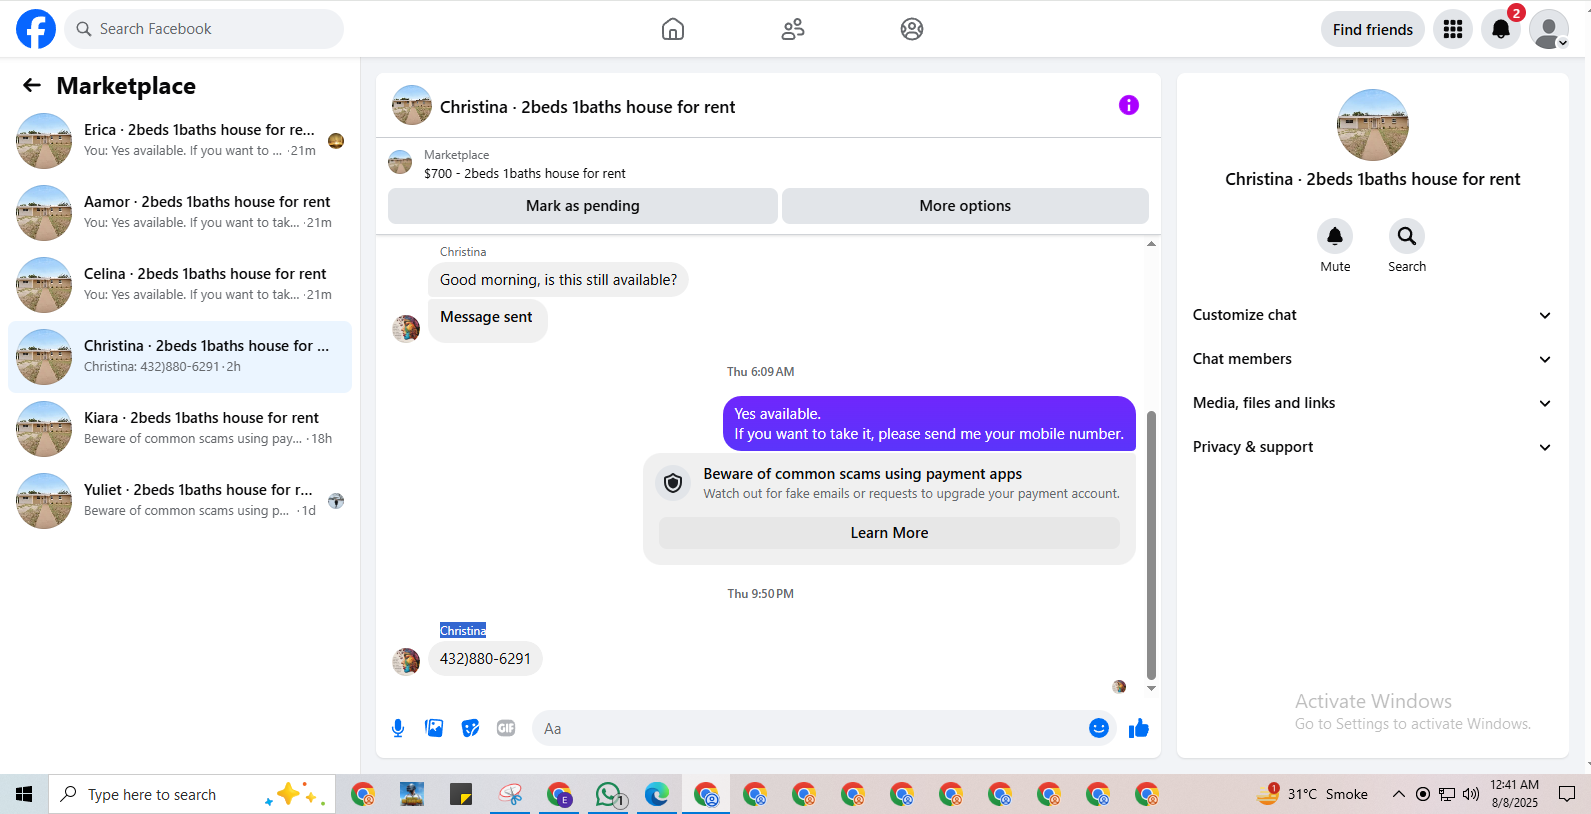The width and height of the screenshot is (1591, 814).
Task: Click the 432)880-6291 message bubble
Action: tap(485, 659)
